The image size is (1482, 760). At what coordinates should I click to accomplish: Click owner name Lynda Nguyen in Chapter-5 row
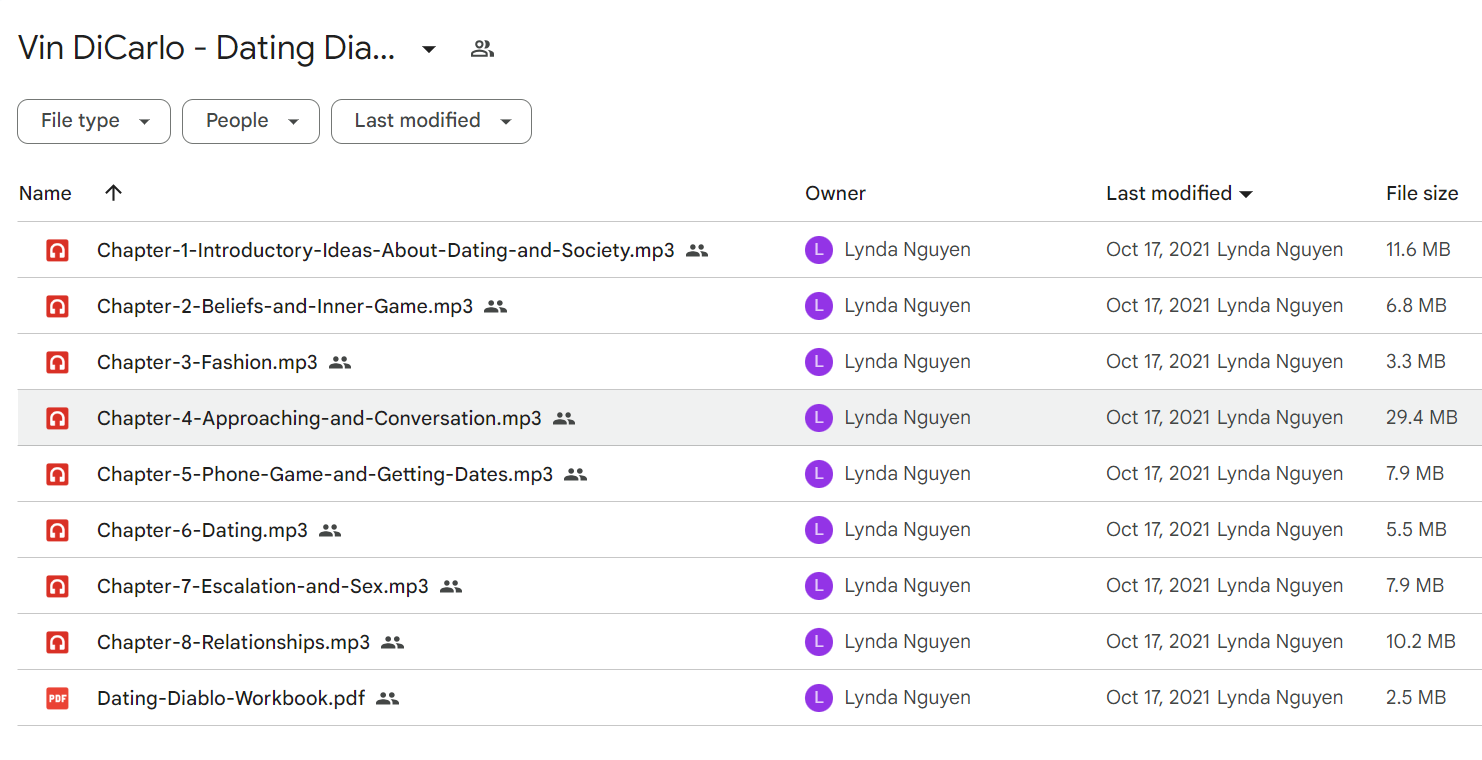(907, 474)
